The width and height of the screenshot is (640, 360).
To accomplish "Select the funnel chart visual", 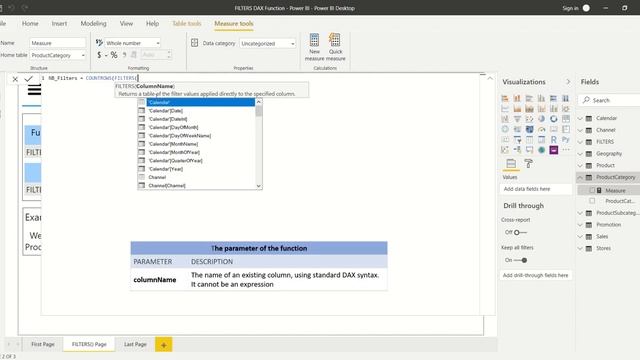I will tap(517, 119).
